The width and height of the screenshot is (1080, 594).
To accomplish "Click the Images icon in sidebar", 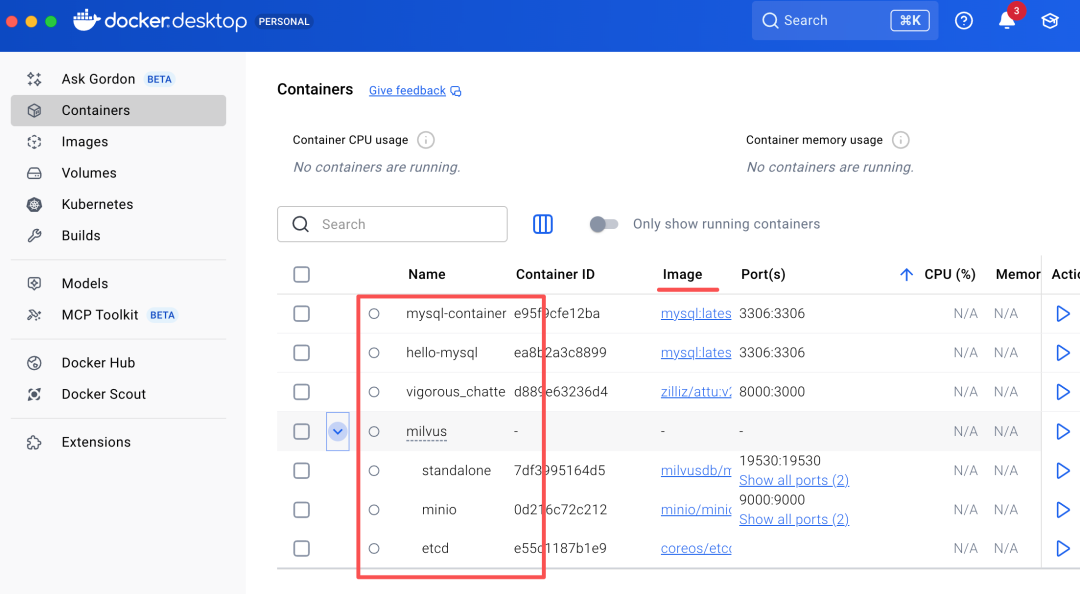I will click(34, 142).
